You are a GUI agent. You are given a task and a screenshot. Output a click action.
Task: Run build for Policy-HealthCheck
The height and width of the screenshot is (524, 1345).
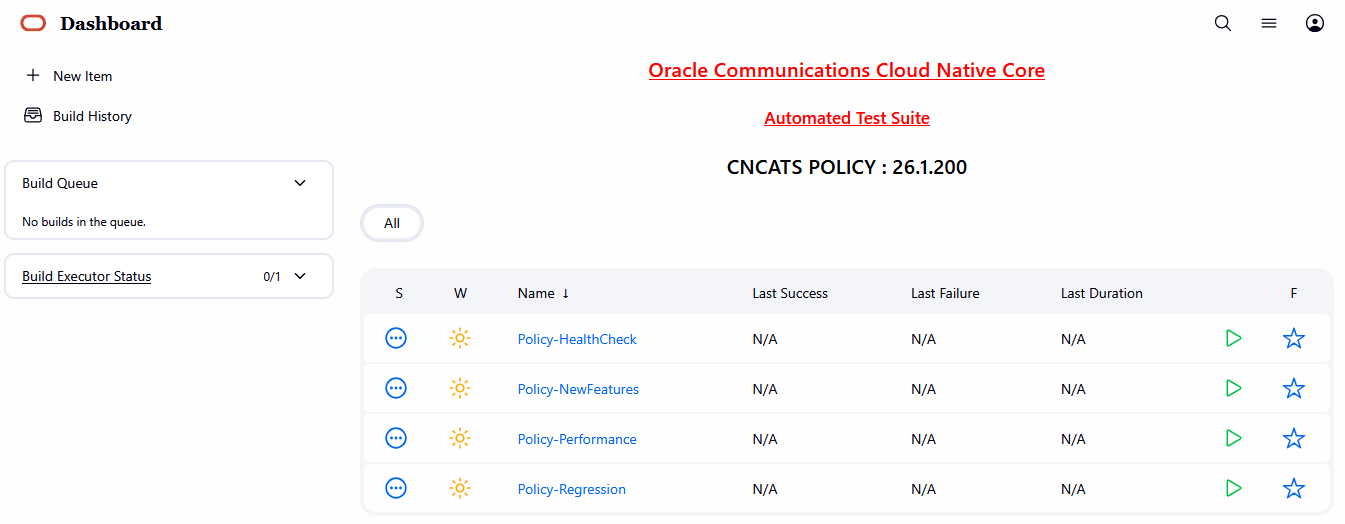coord(1233,338)
